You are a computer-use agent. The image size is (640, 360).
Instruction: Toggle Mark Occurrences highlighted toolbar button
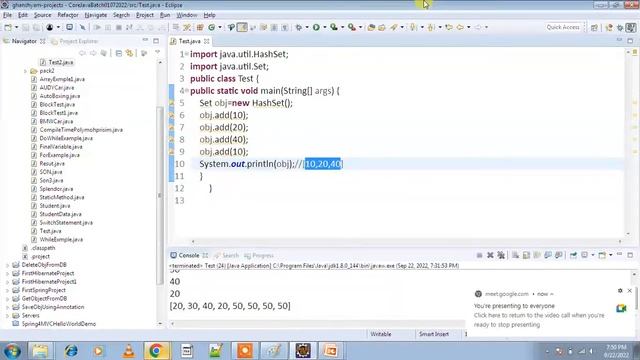(x=242, y=27)
